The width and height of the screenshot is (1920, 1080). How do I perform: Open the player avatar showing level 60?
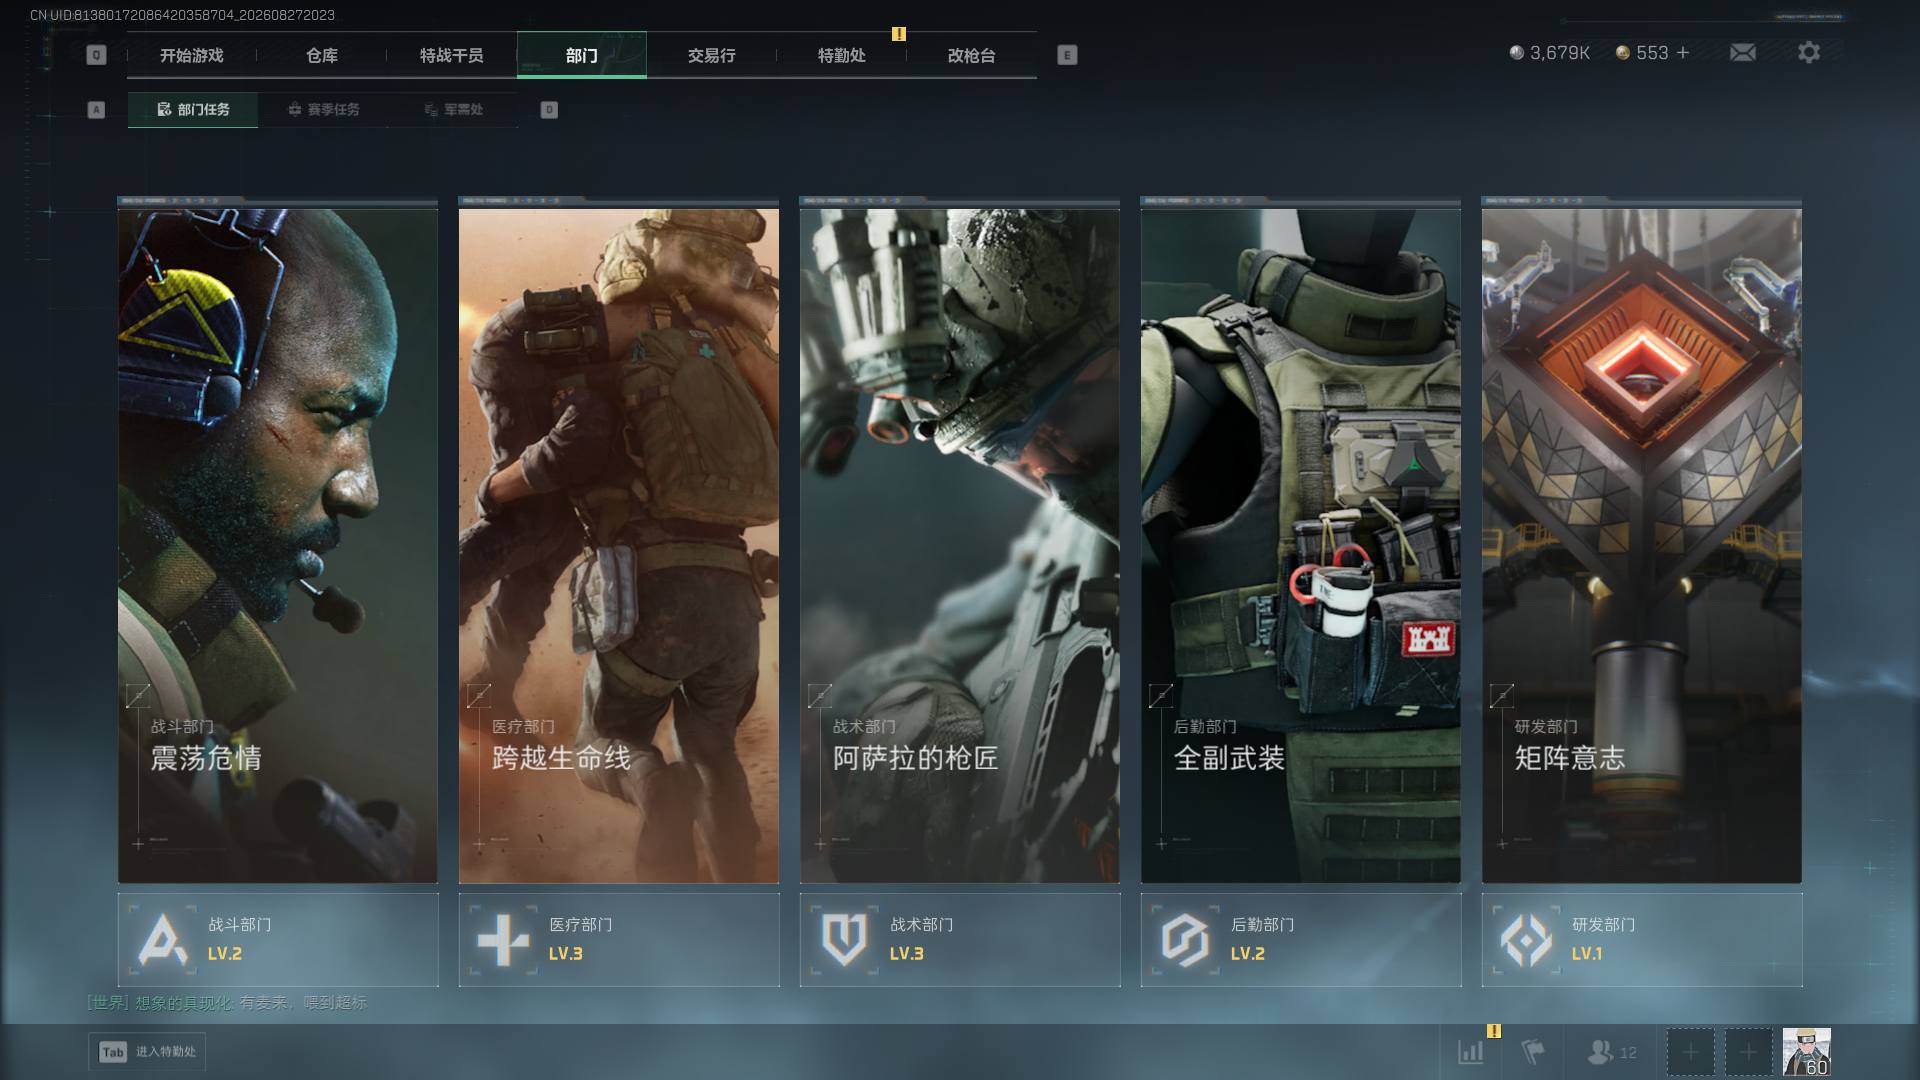click(x=1807, y=1052)
